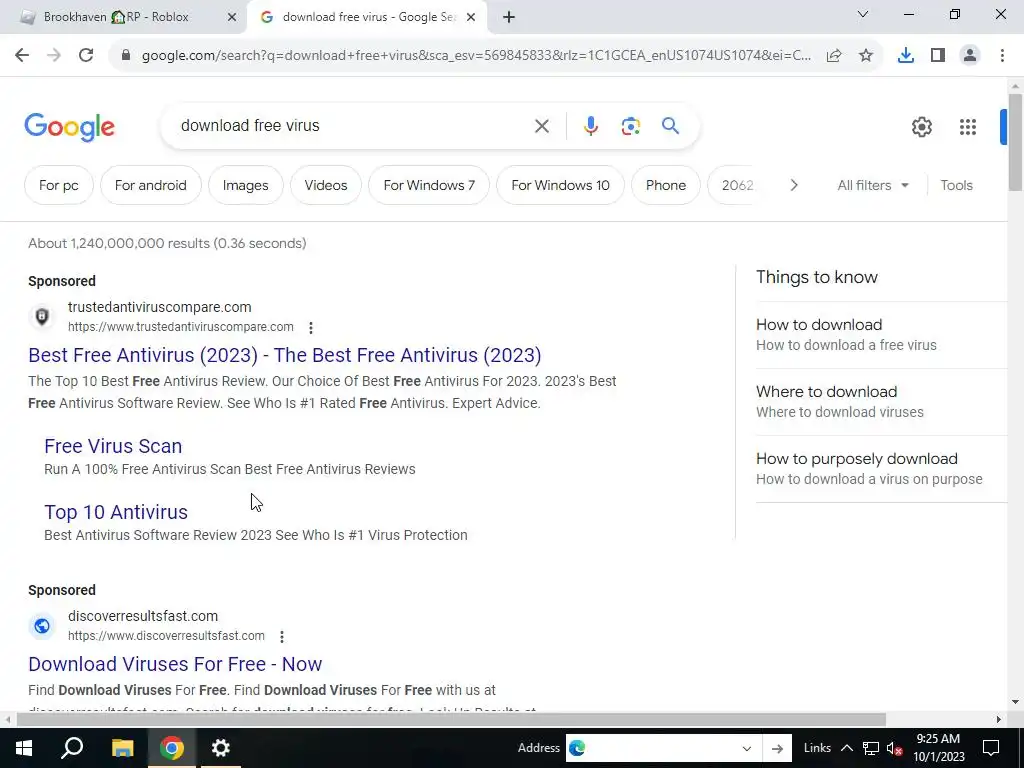Show more filter chips with the chevron

tap(793, 185)
